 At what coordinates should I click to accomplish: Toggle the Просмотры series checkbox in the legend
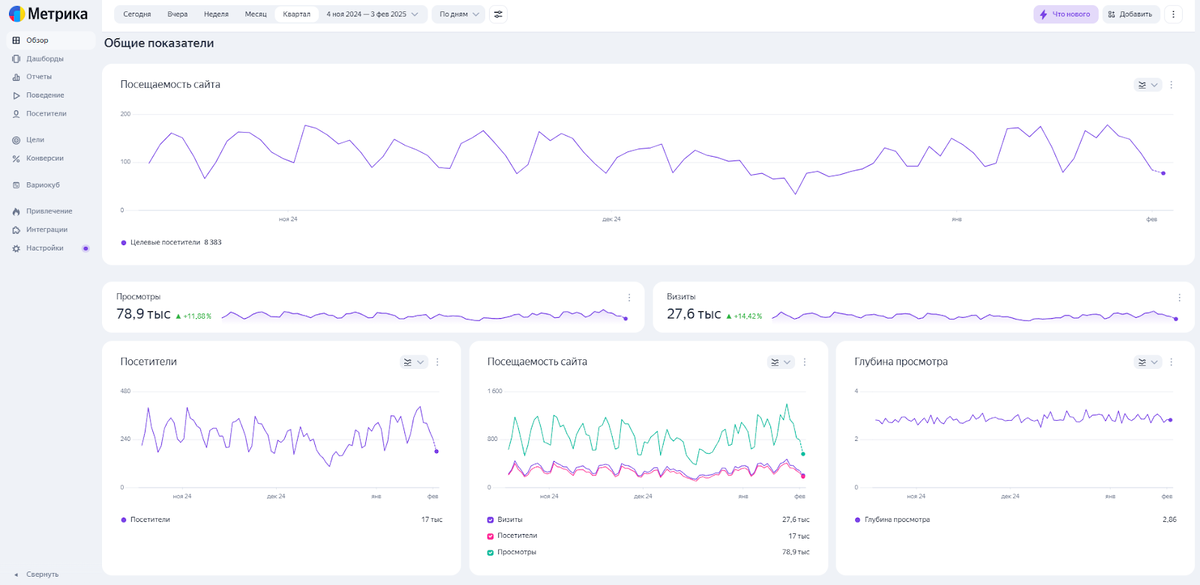(490, 552)
